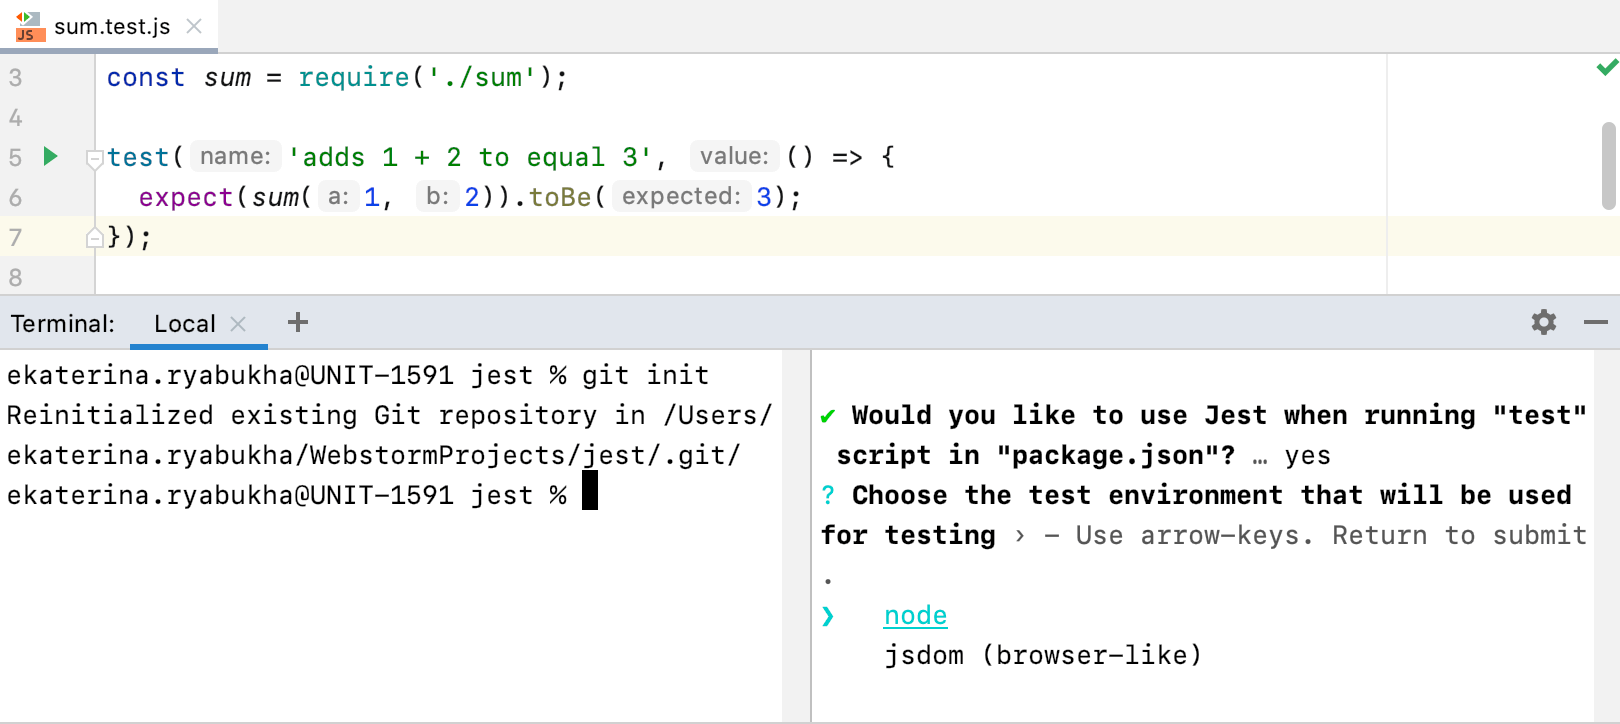Click the terminal prompt cursor
Viewport: 1620px width, 724px height.
tap(590, 491)
